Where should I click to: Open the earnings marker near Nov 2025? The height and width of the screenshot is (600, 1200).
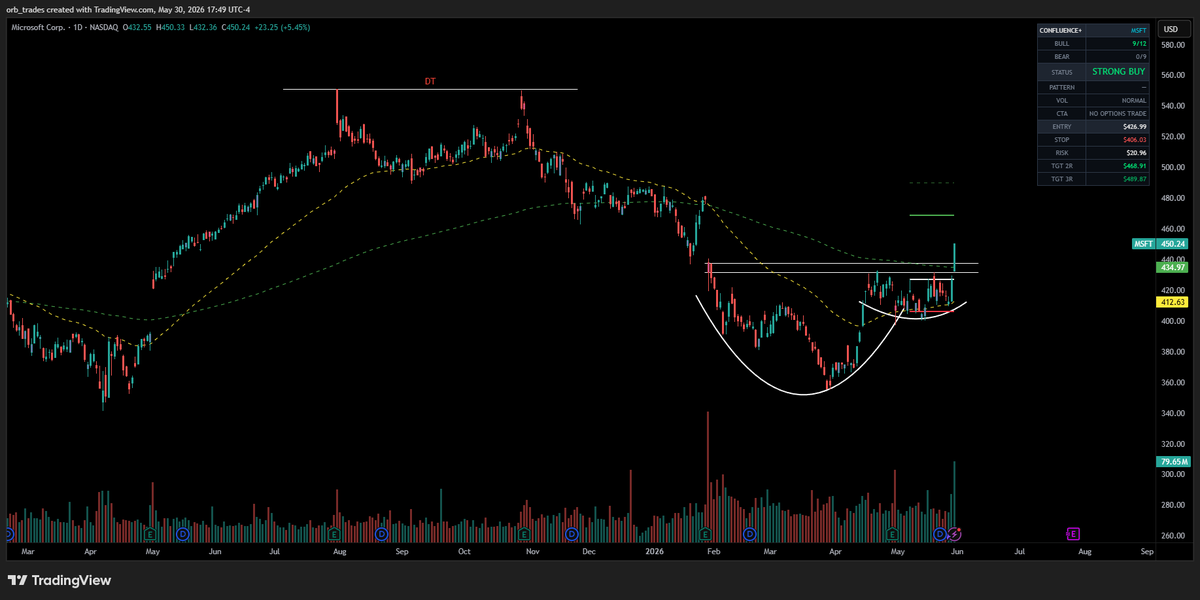525,533
